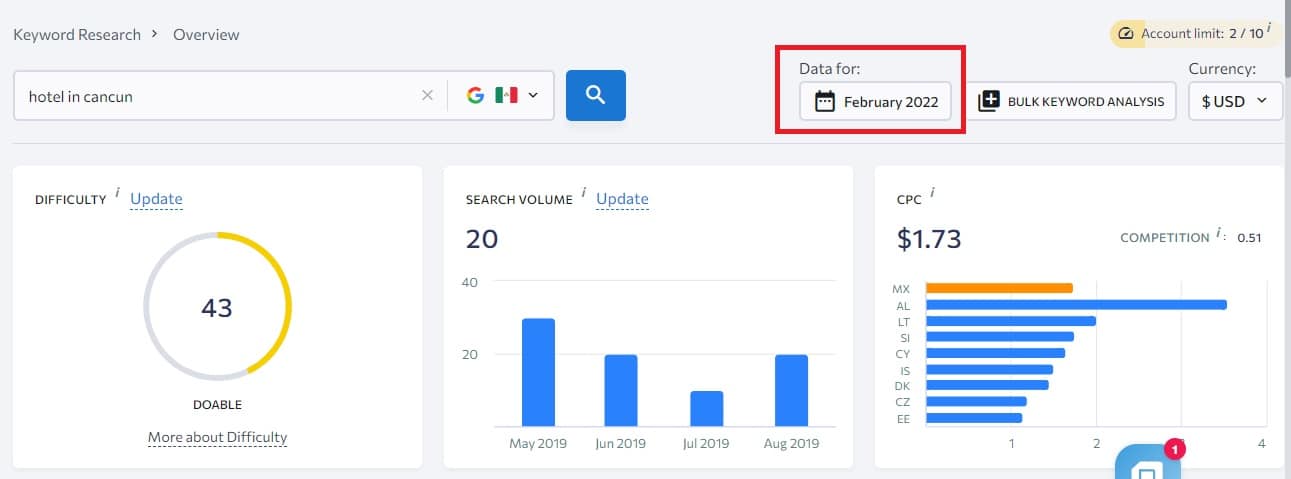Viewport: 1291px width, 479px height.
Task: Click Update link next to Search Volume
Action: (x=622, y=198)
